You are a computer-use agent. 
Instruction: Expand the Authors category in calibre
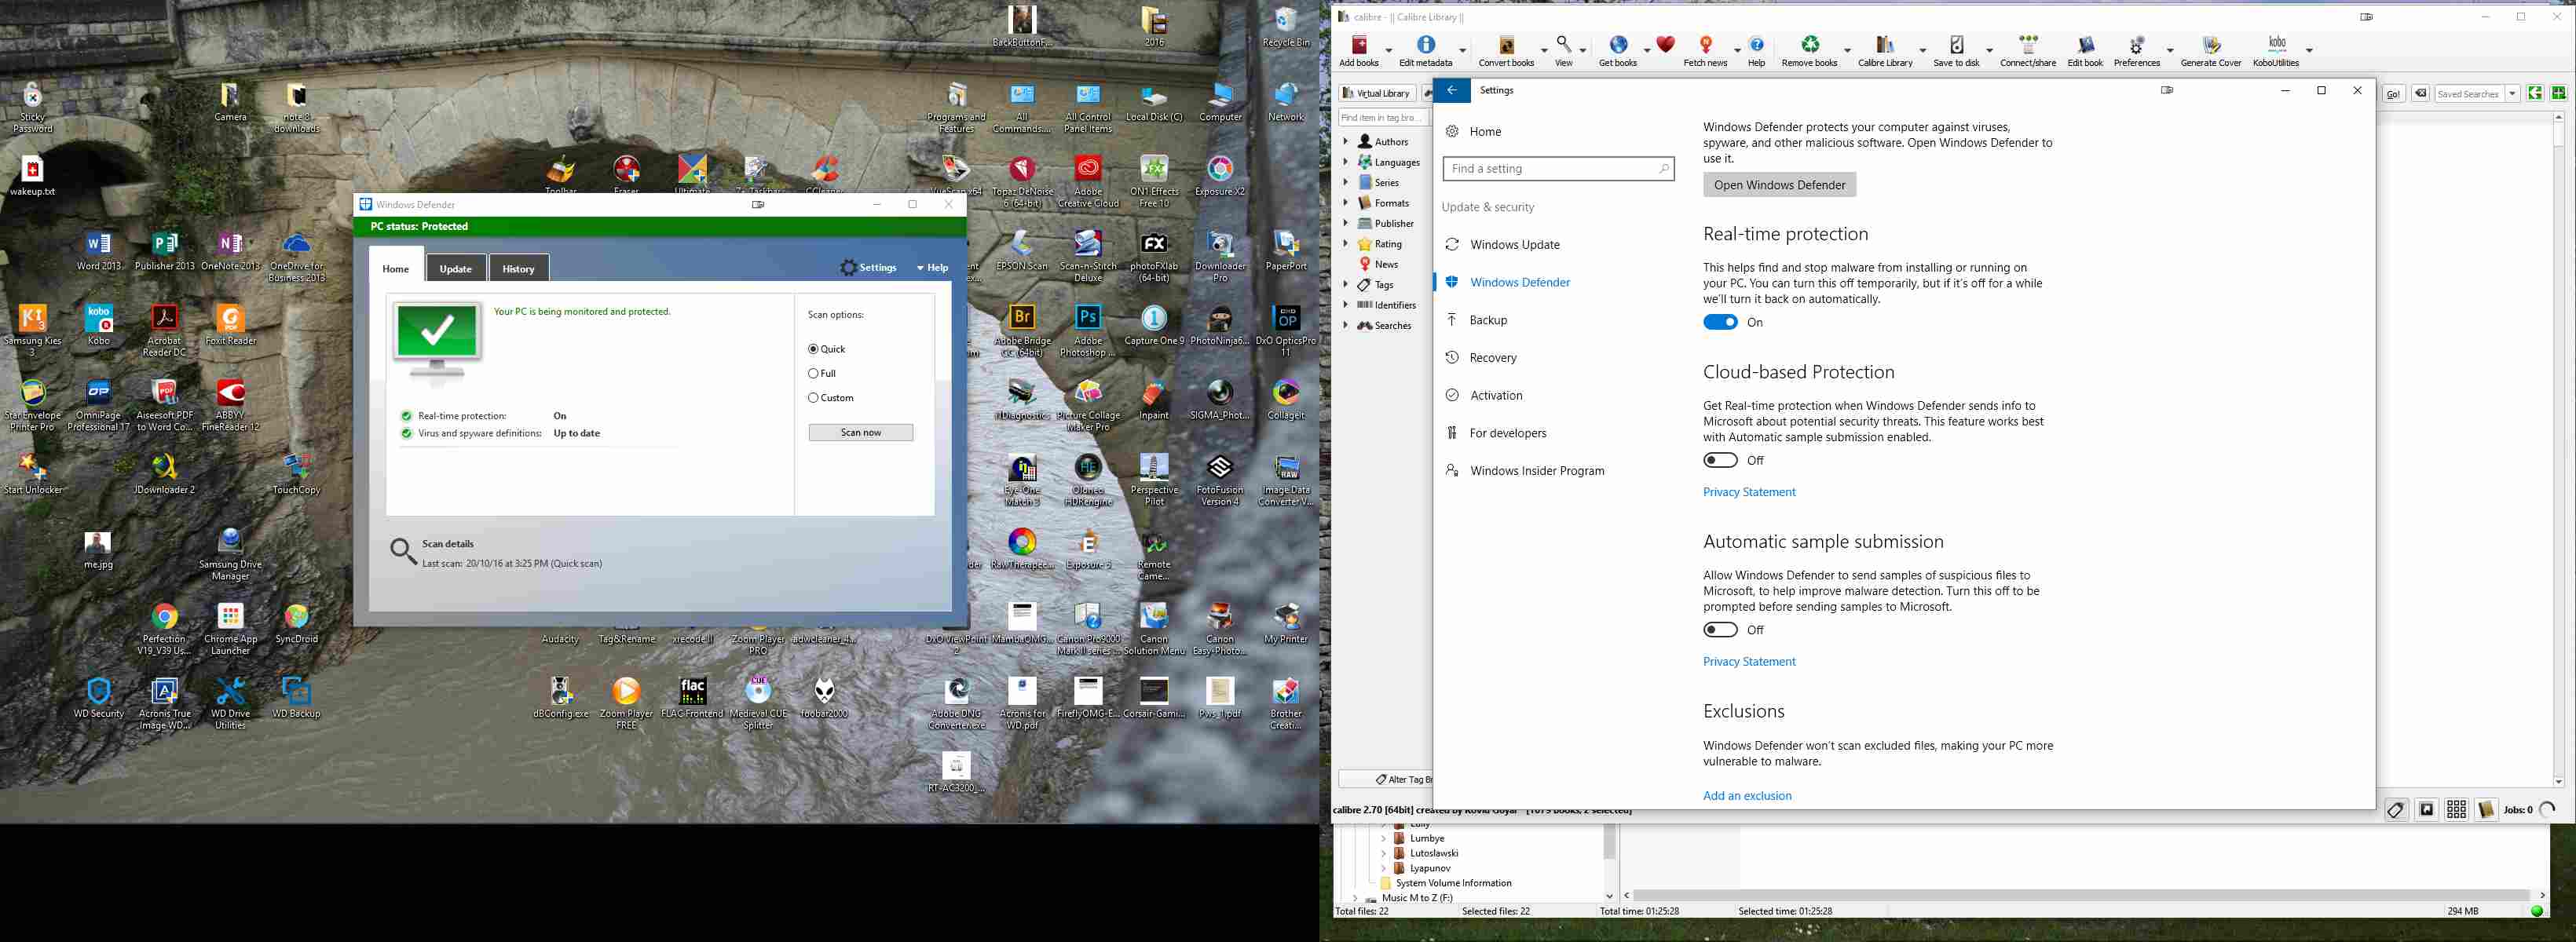click(x=1345, y=141)
